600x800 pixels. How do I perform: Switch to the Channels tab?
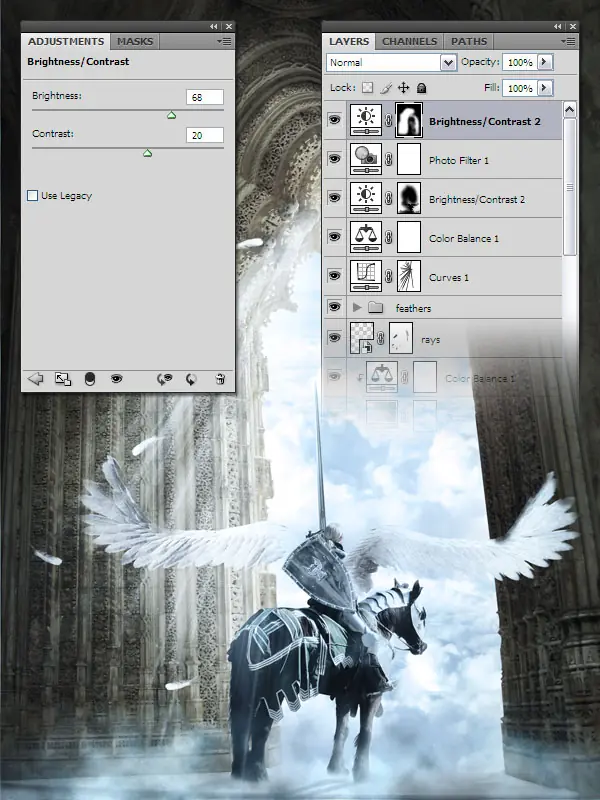coord(409,41)
